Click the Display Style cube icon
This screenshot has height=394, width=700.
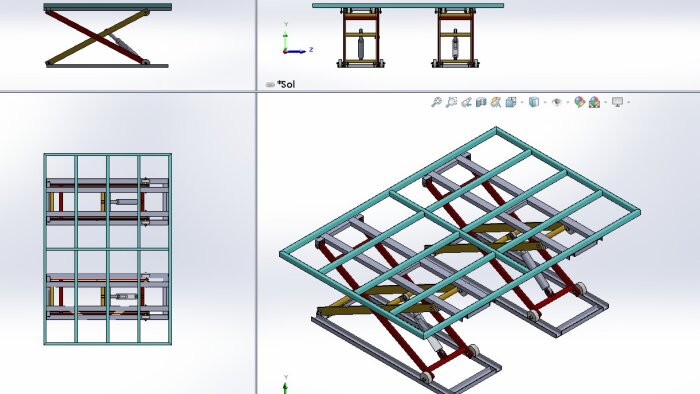point(533,102)
